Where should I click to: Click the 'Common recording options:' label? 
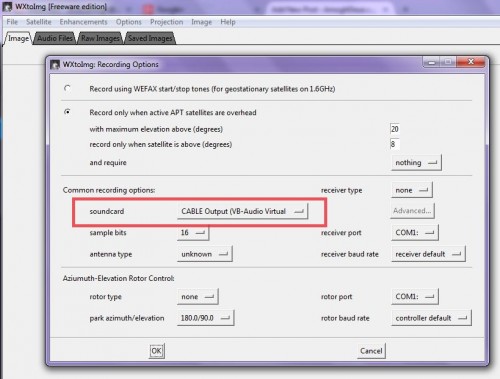click(109, 190)
